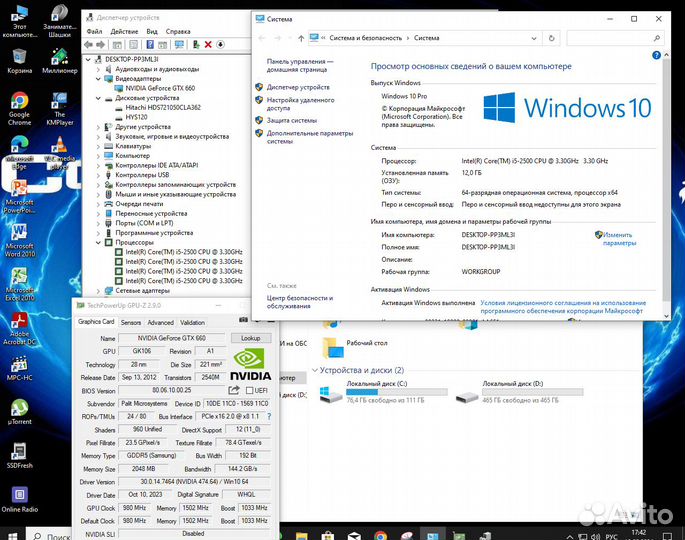The height and width of the screenshot is (540, 685).
Task: Click the forward arrow in Device Manager toolbar
Action: 100,45
